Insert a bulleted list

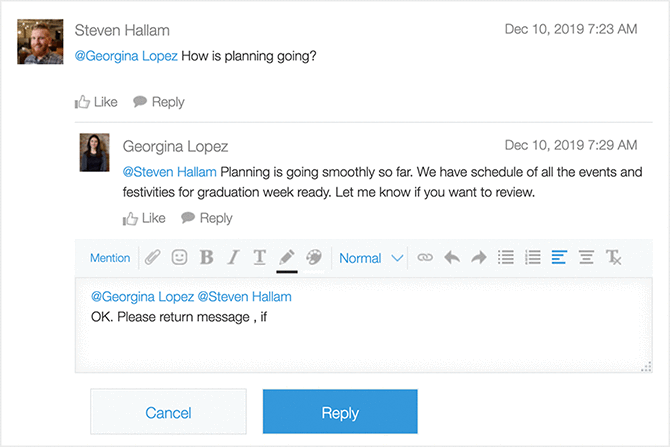click(506, 258)
